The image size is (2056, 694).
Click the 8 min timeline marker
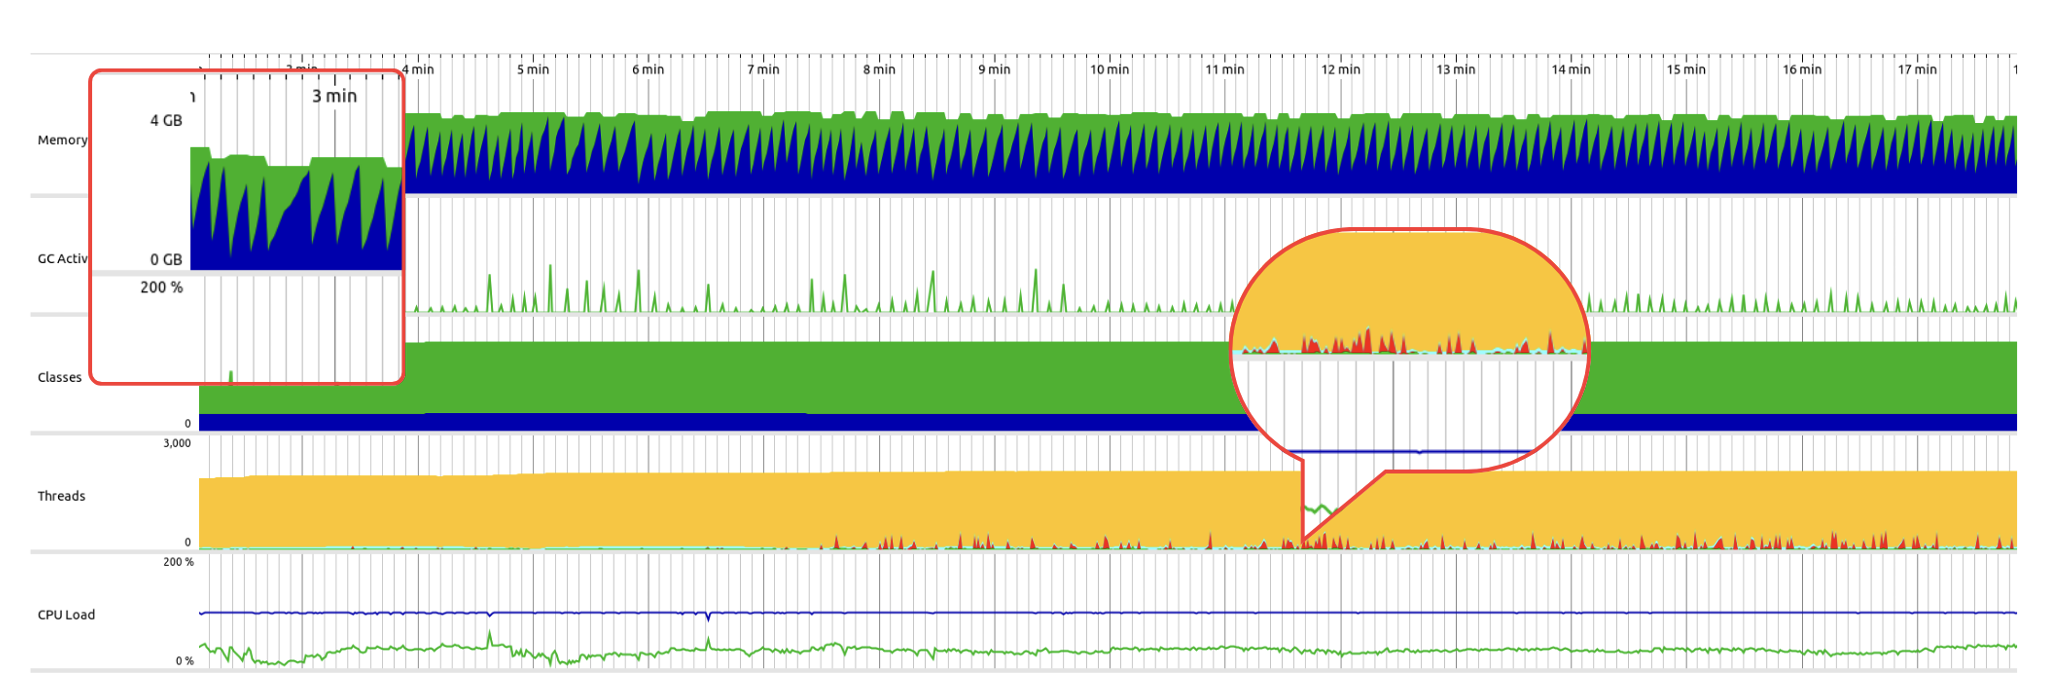point(879,69)
